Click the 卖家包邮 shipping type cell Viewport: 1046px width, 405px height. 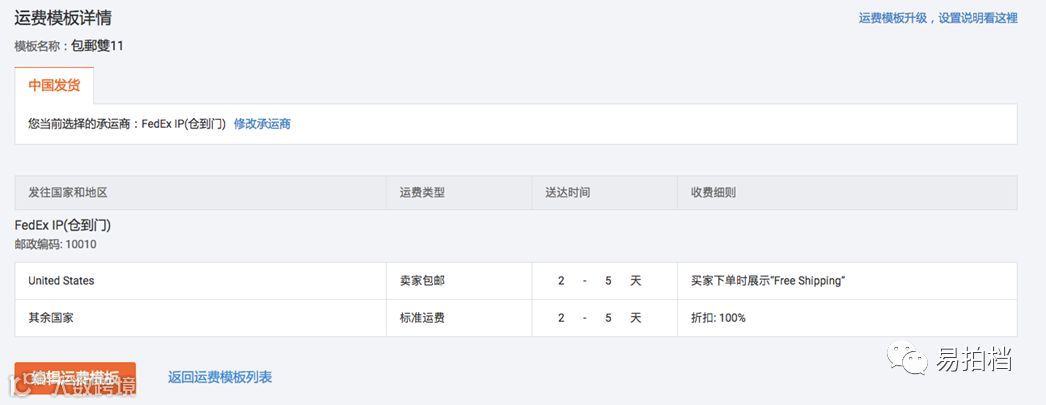[421, 281]
